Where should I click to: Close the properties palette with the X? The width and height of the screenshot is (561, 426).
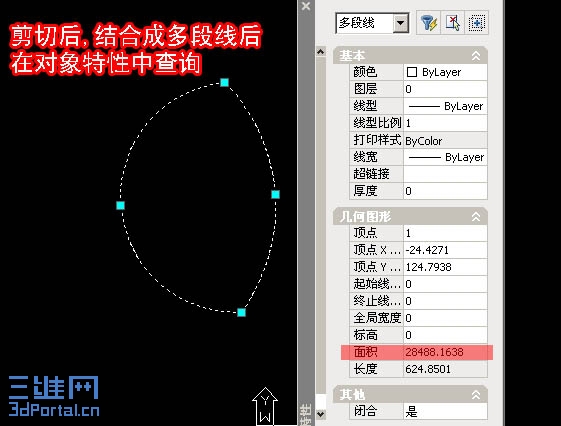pyautogui.click(x=306, y=6)
